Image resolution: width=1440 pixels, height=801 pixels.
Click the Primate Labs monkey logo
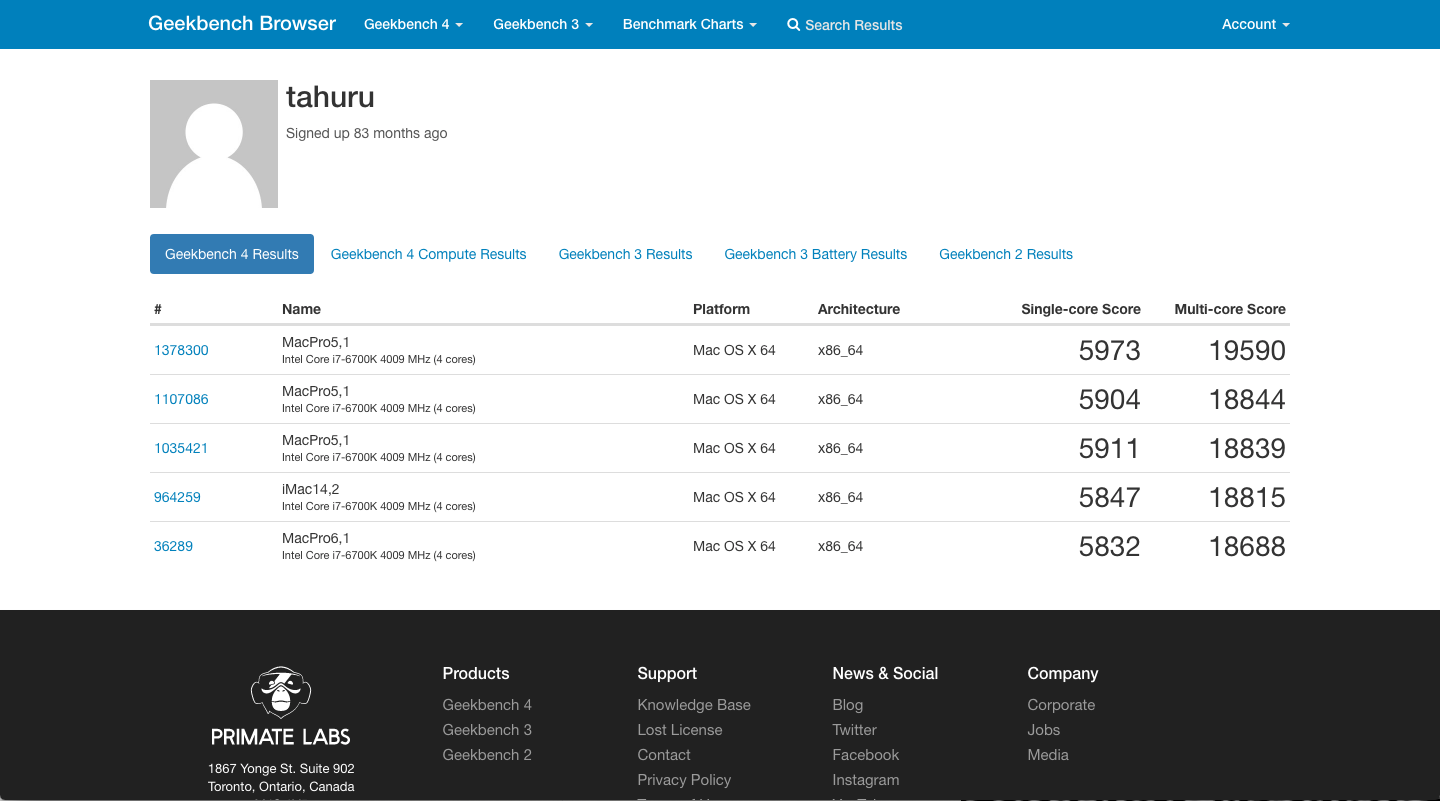click(x=280, y=692)
